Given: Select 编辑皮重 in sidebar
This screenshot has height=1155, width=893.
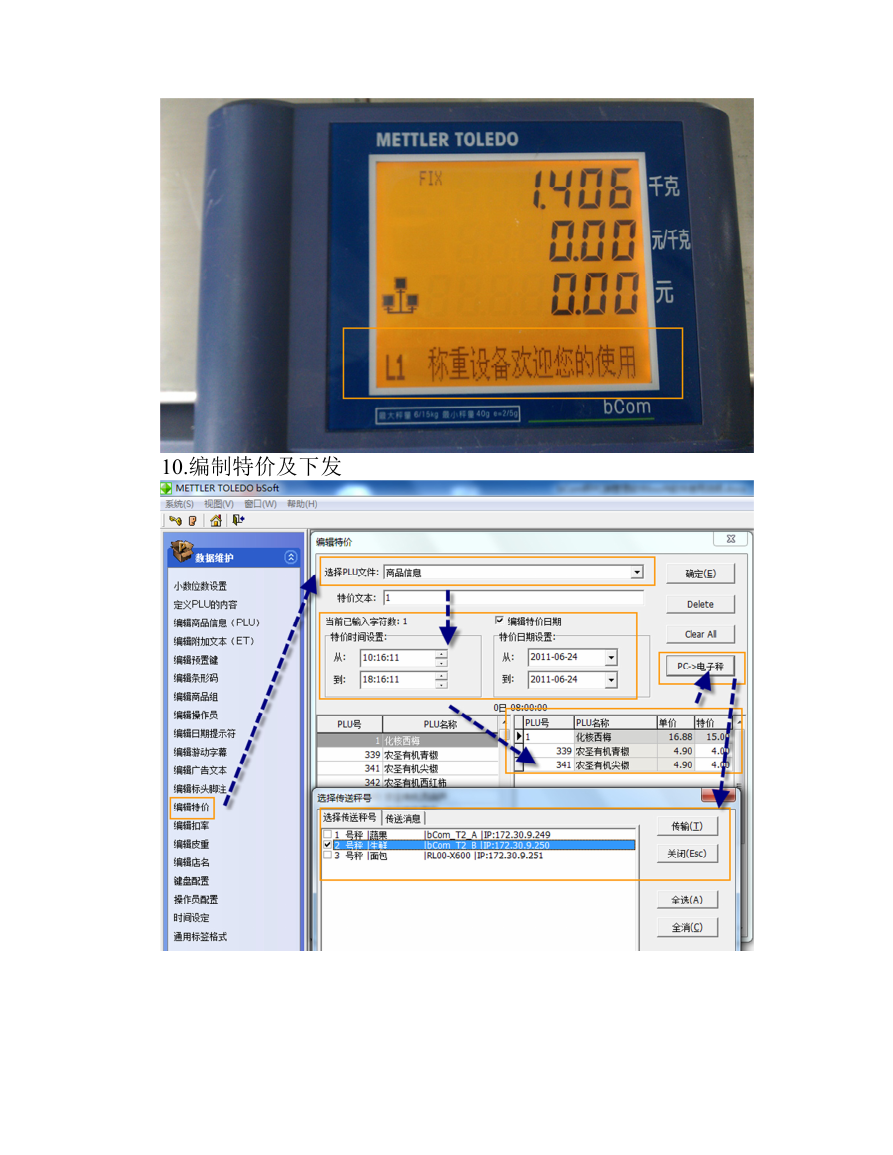Looking at the screenshot, I should tap(191, 844).
